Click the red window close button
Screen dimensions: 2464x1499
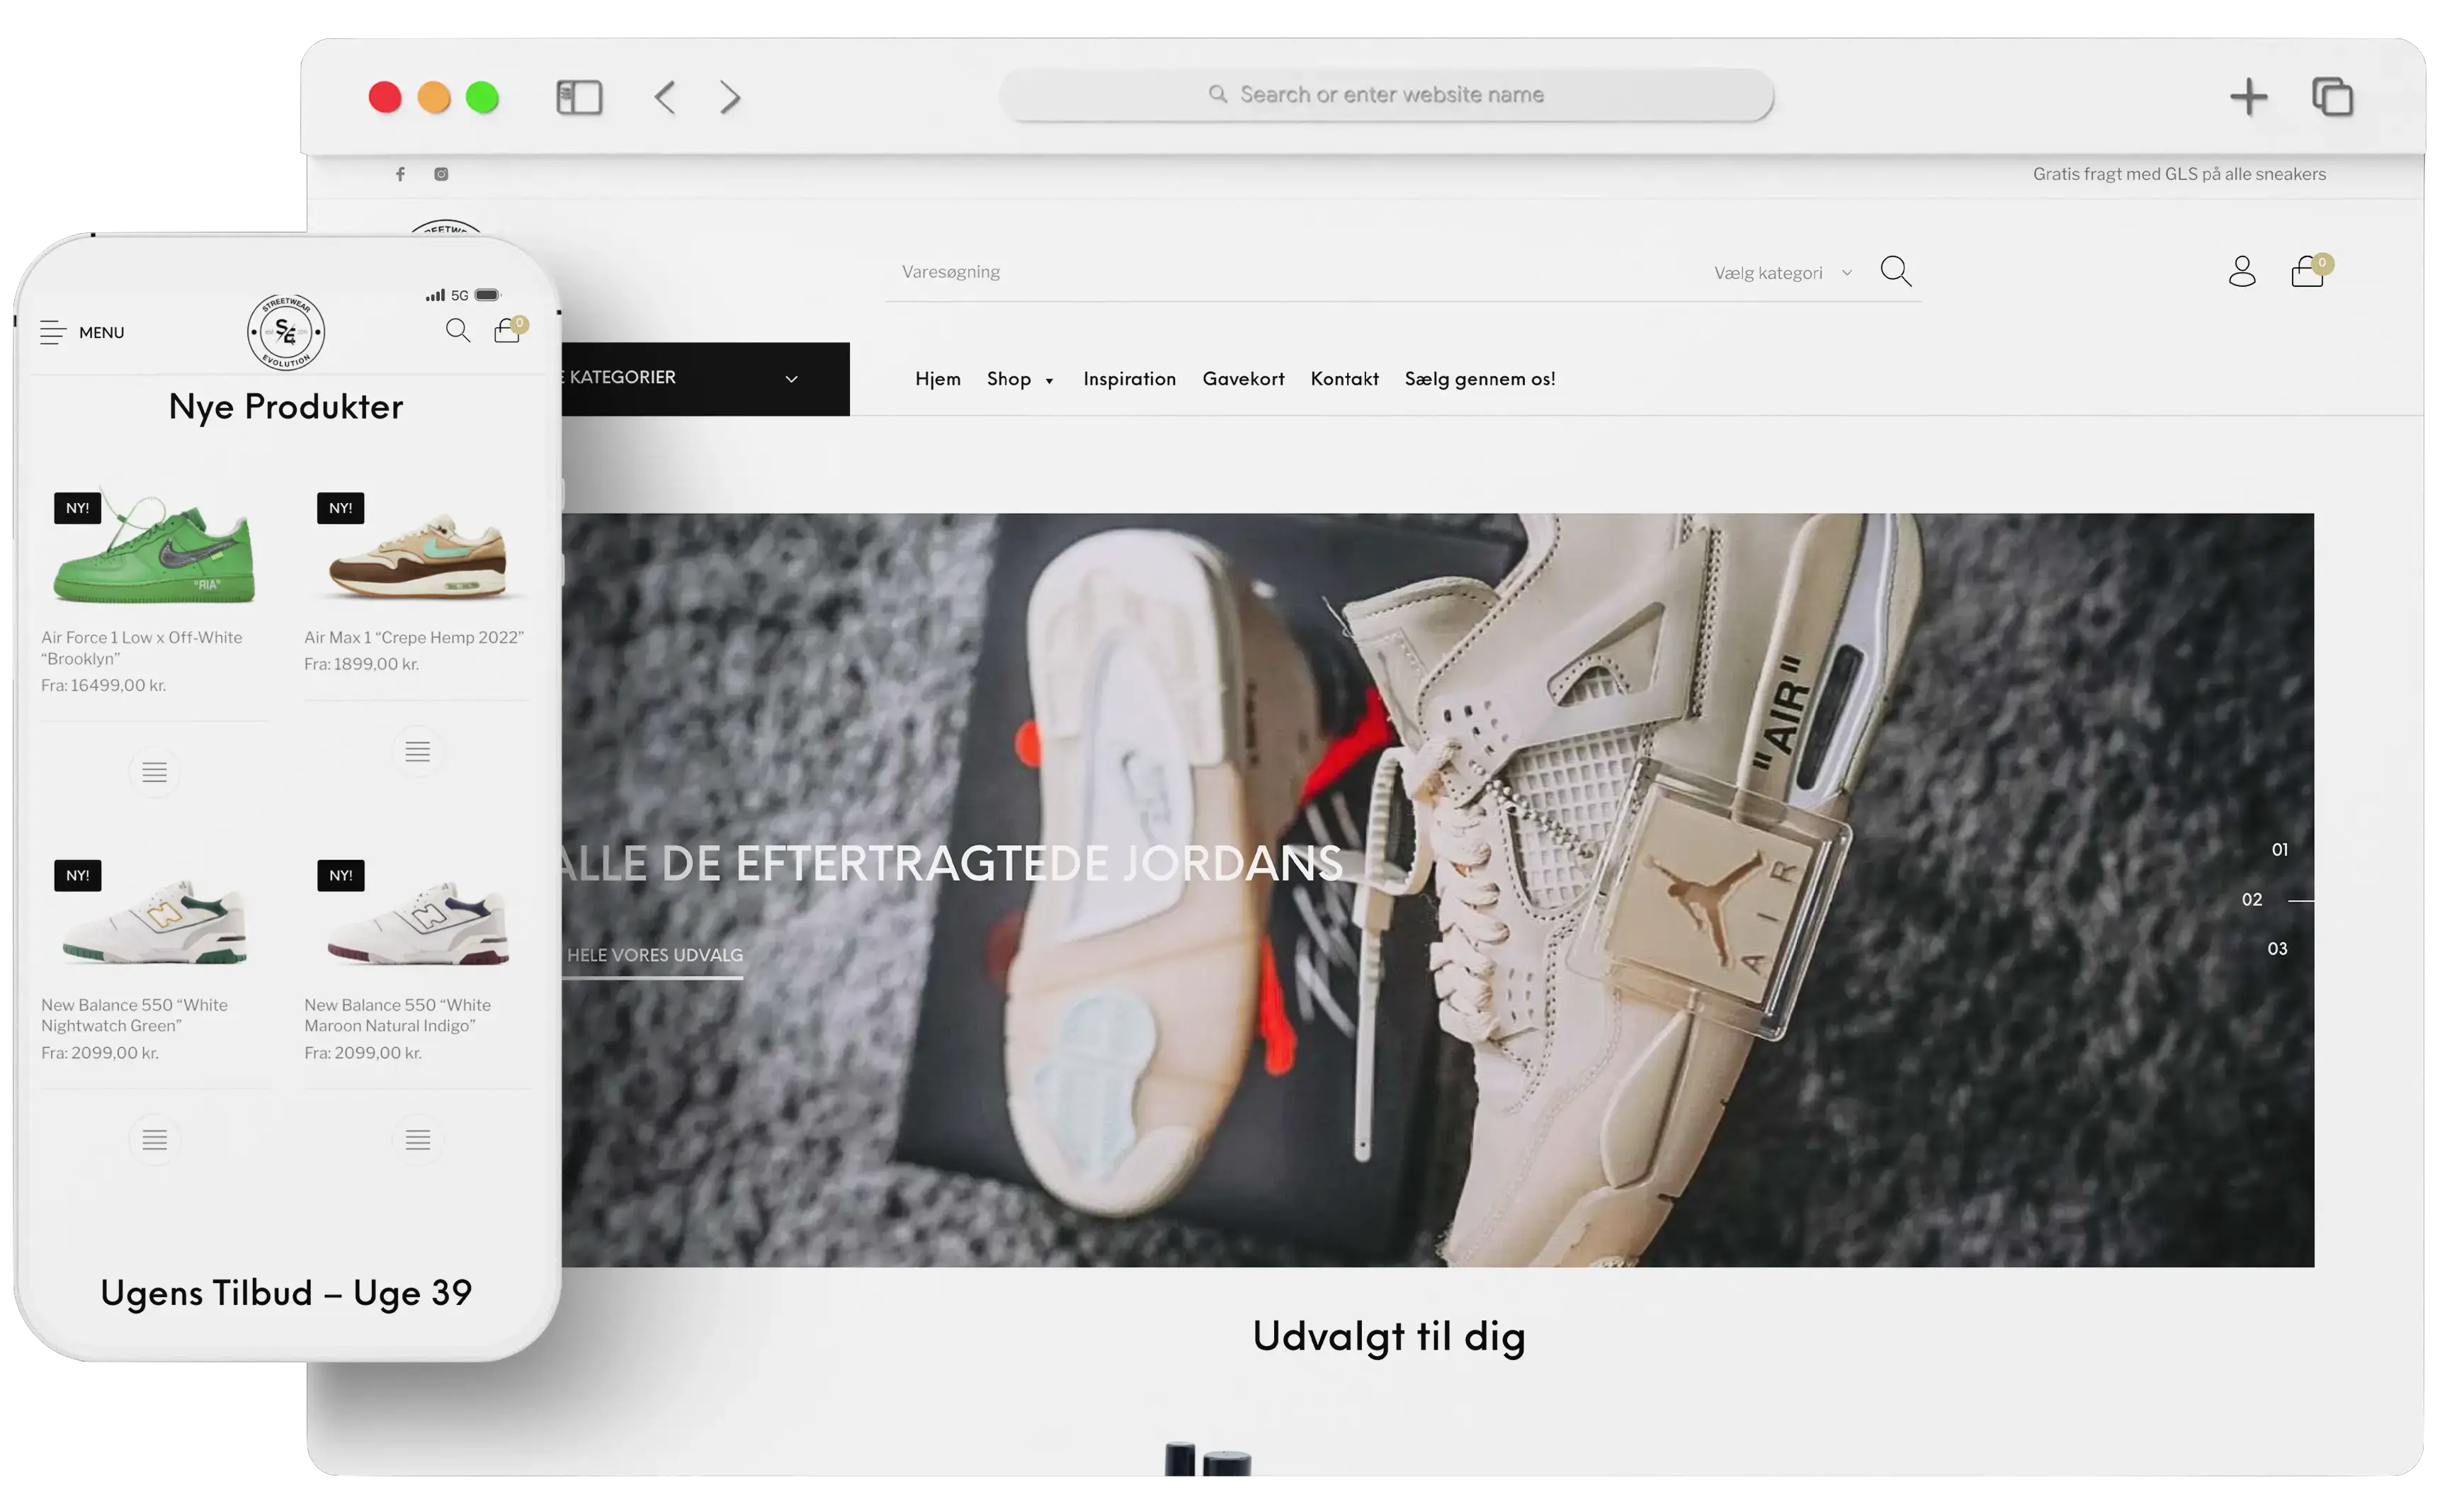pyautogui.click(x=385, y=98)
